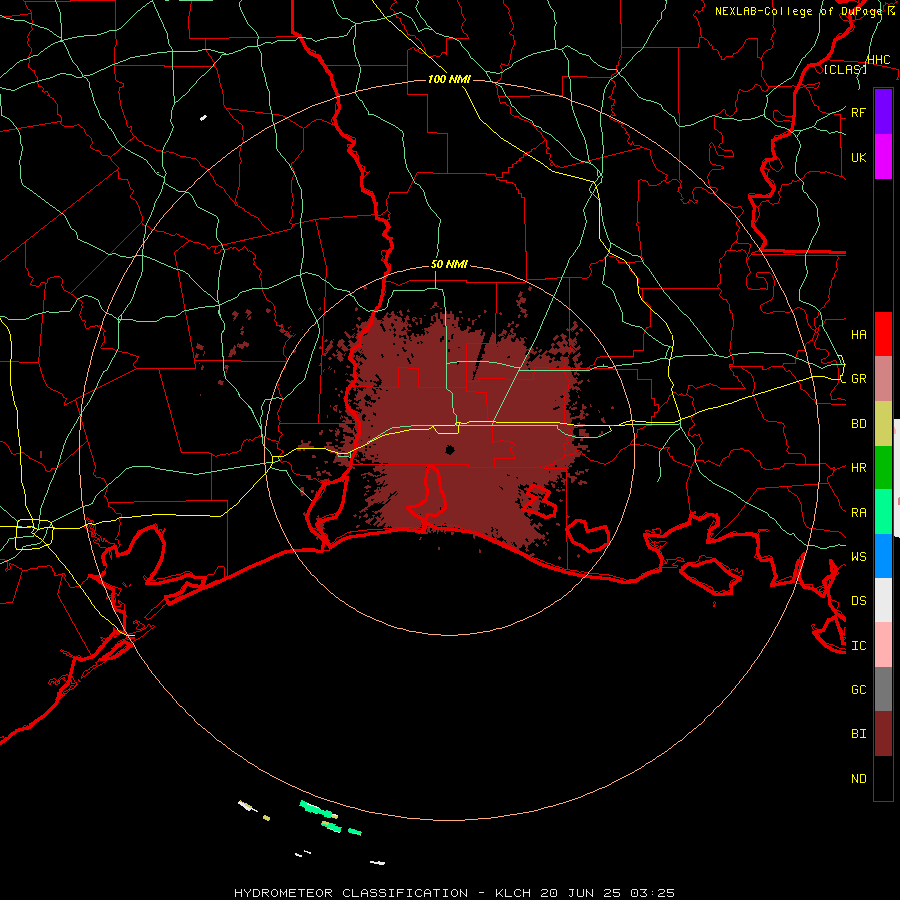The width and height of the screenshot is (900, 900).
Task: Click the RF legend label
Action: (x=858, y=112)
